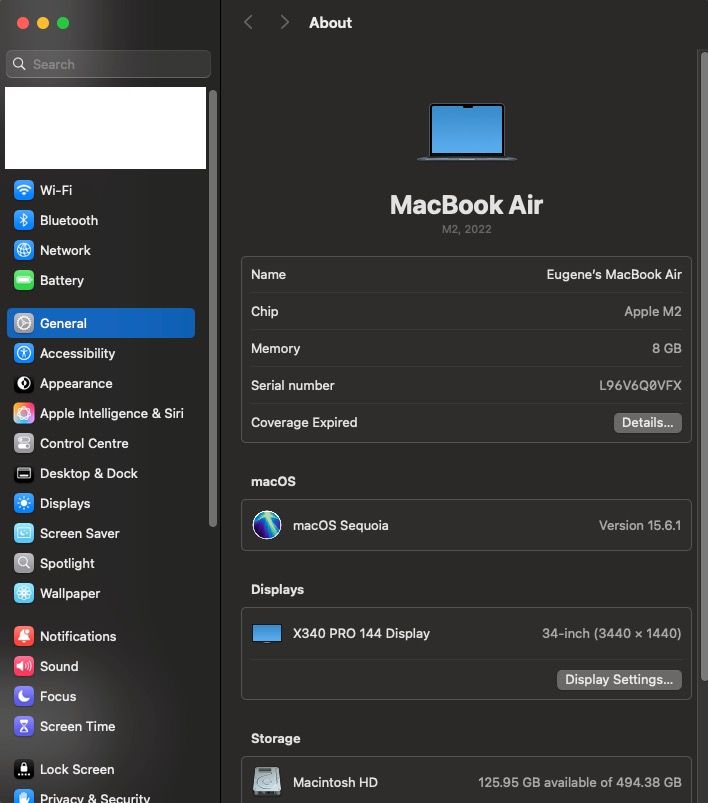Click computer name Eugene's MacBook Air
Screen dimensions: 708x803
614,274
